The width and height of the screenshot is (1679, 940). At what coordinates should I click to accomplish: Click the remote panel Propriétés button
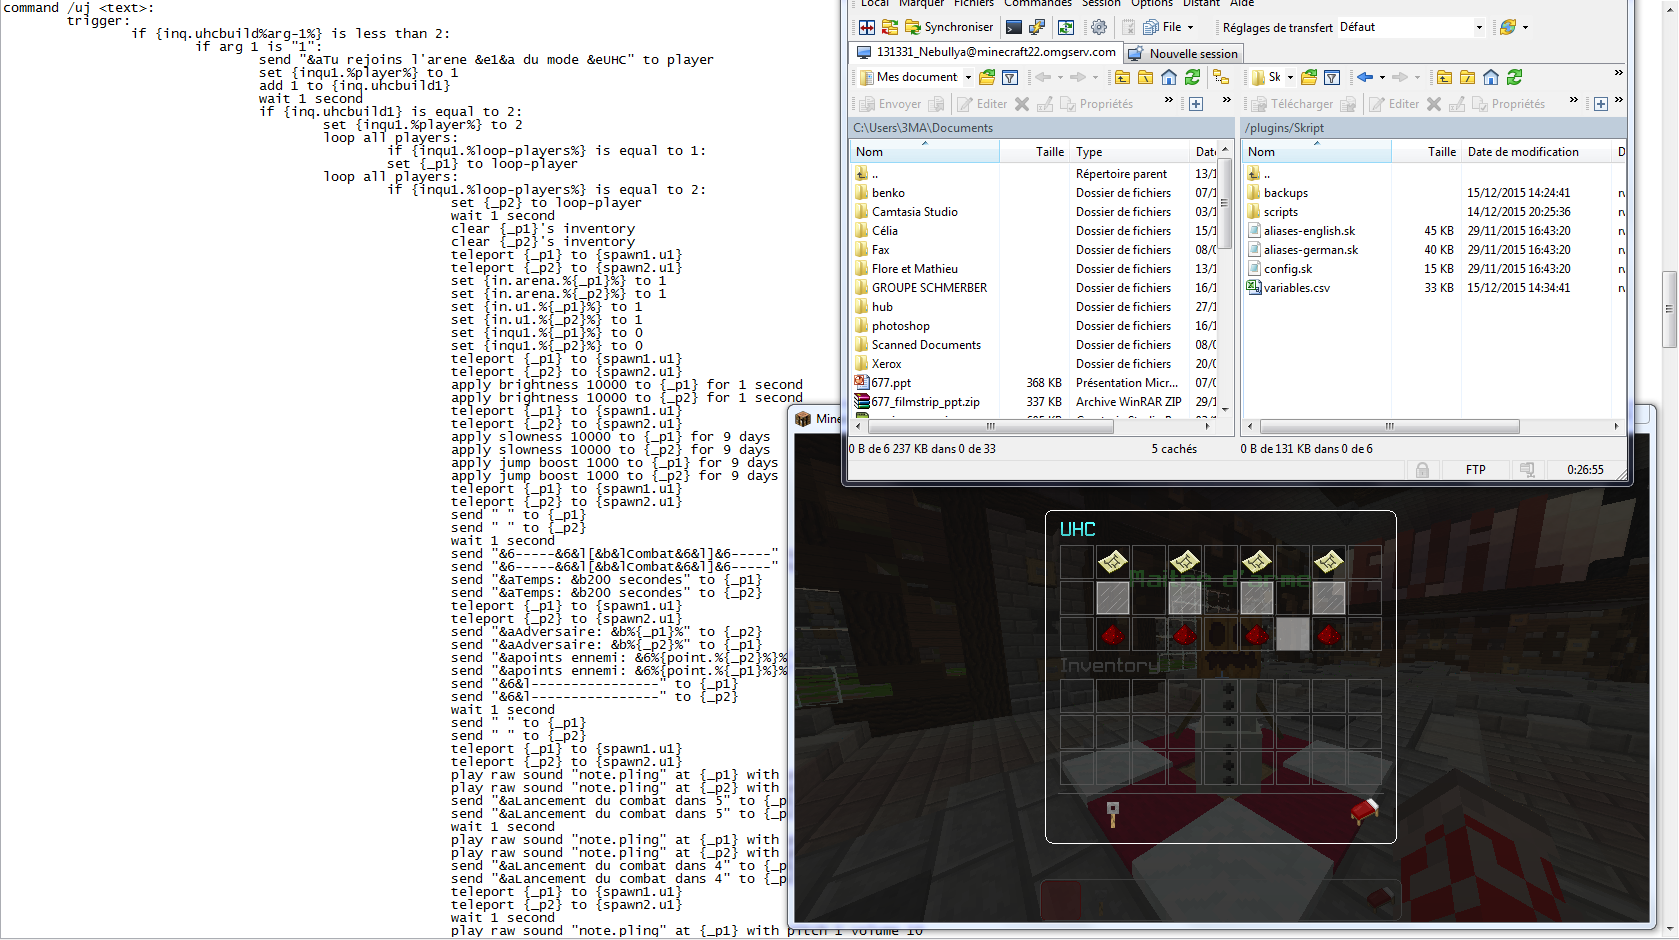[x=1508, y=104]
